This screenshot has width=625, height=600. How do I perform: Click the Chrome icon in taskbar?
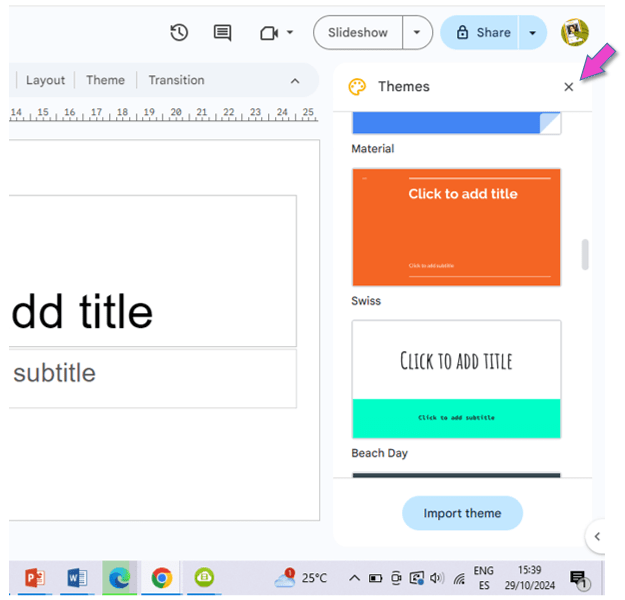coord(161,577)
